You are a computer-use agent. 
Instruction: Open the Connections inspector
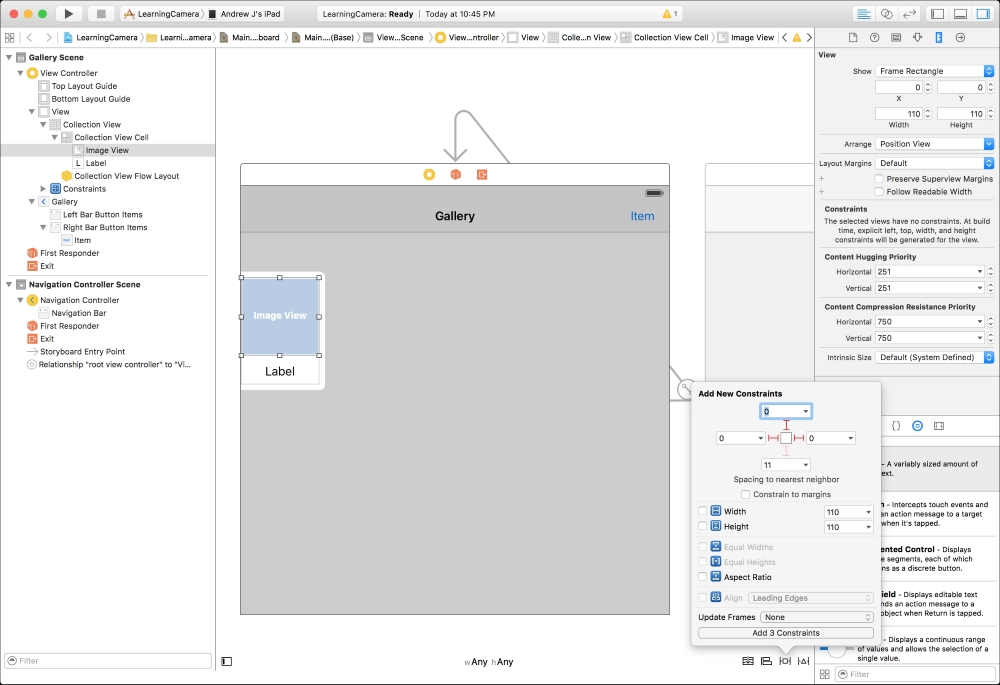click(x=960, y=37)
